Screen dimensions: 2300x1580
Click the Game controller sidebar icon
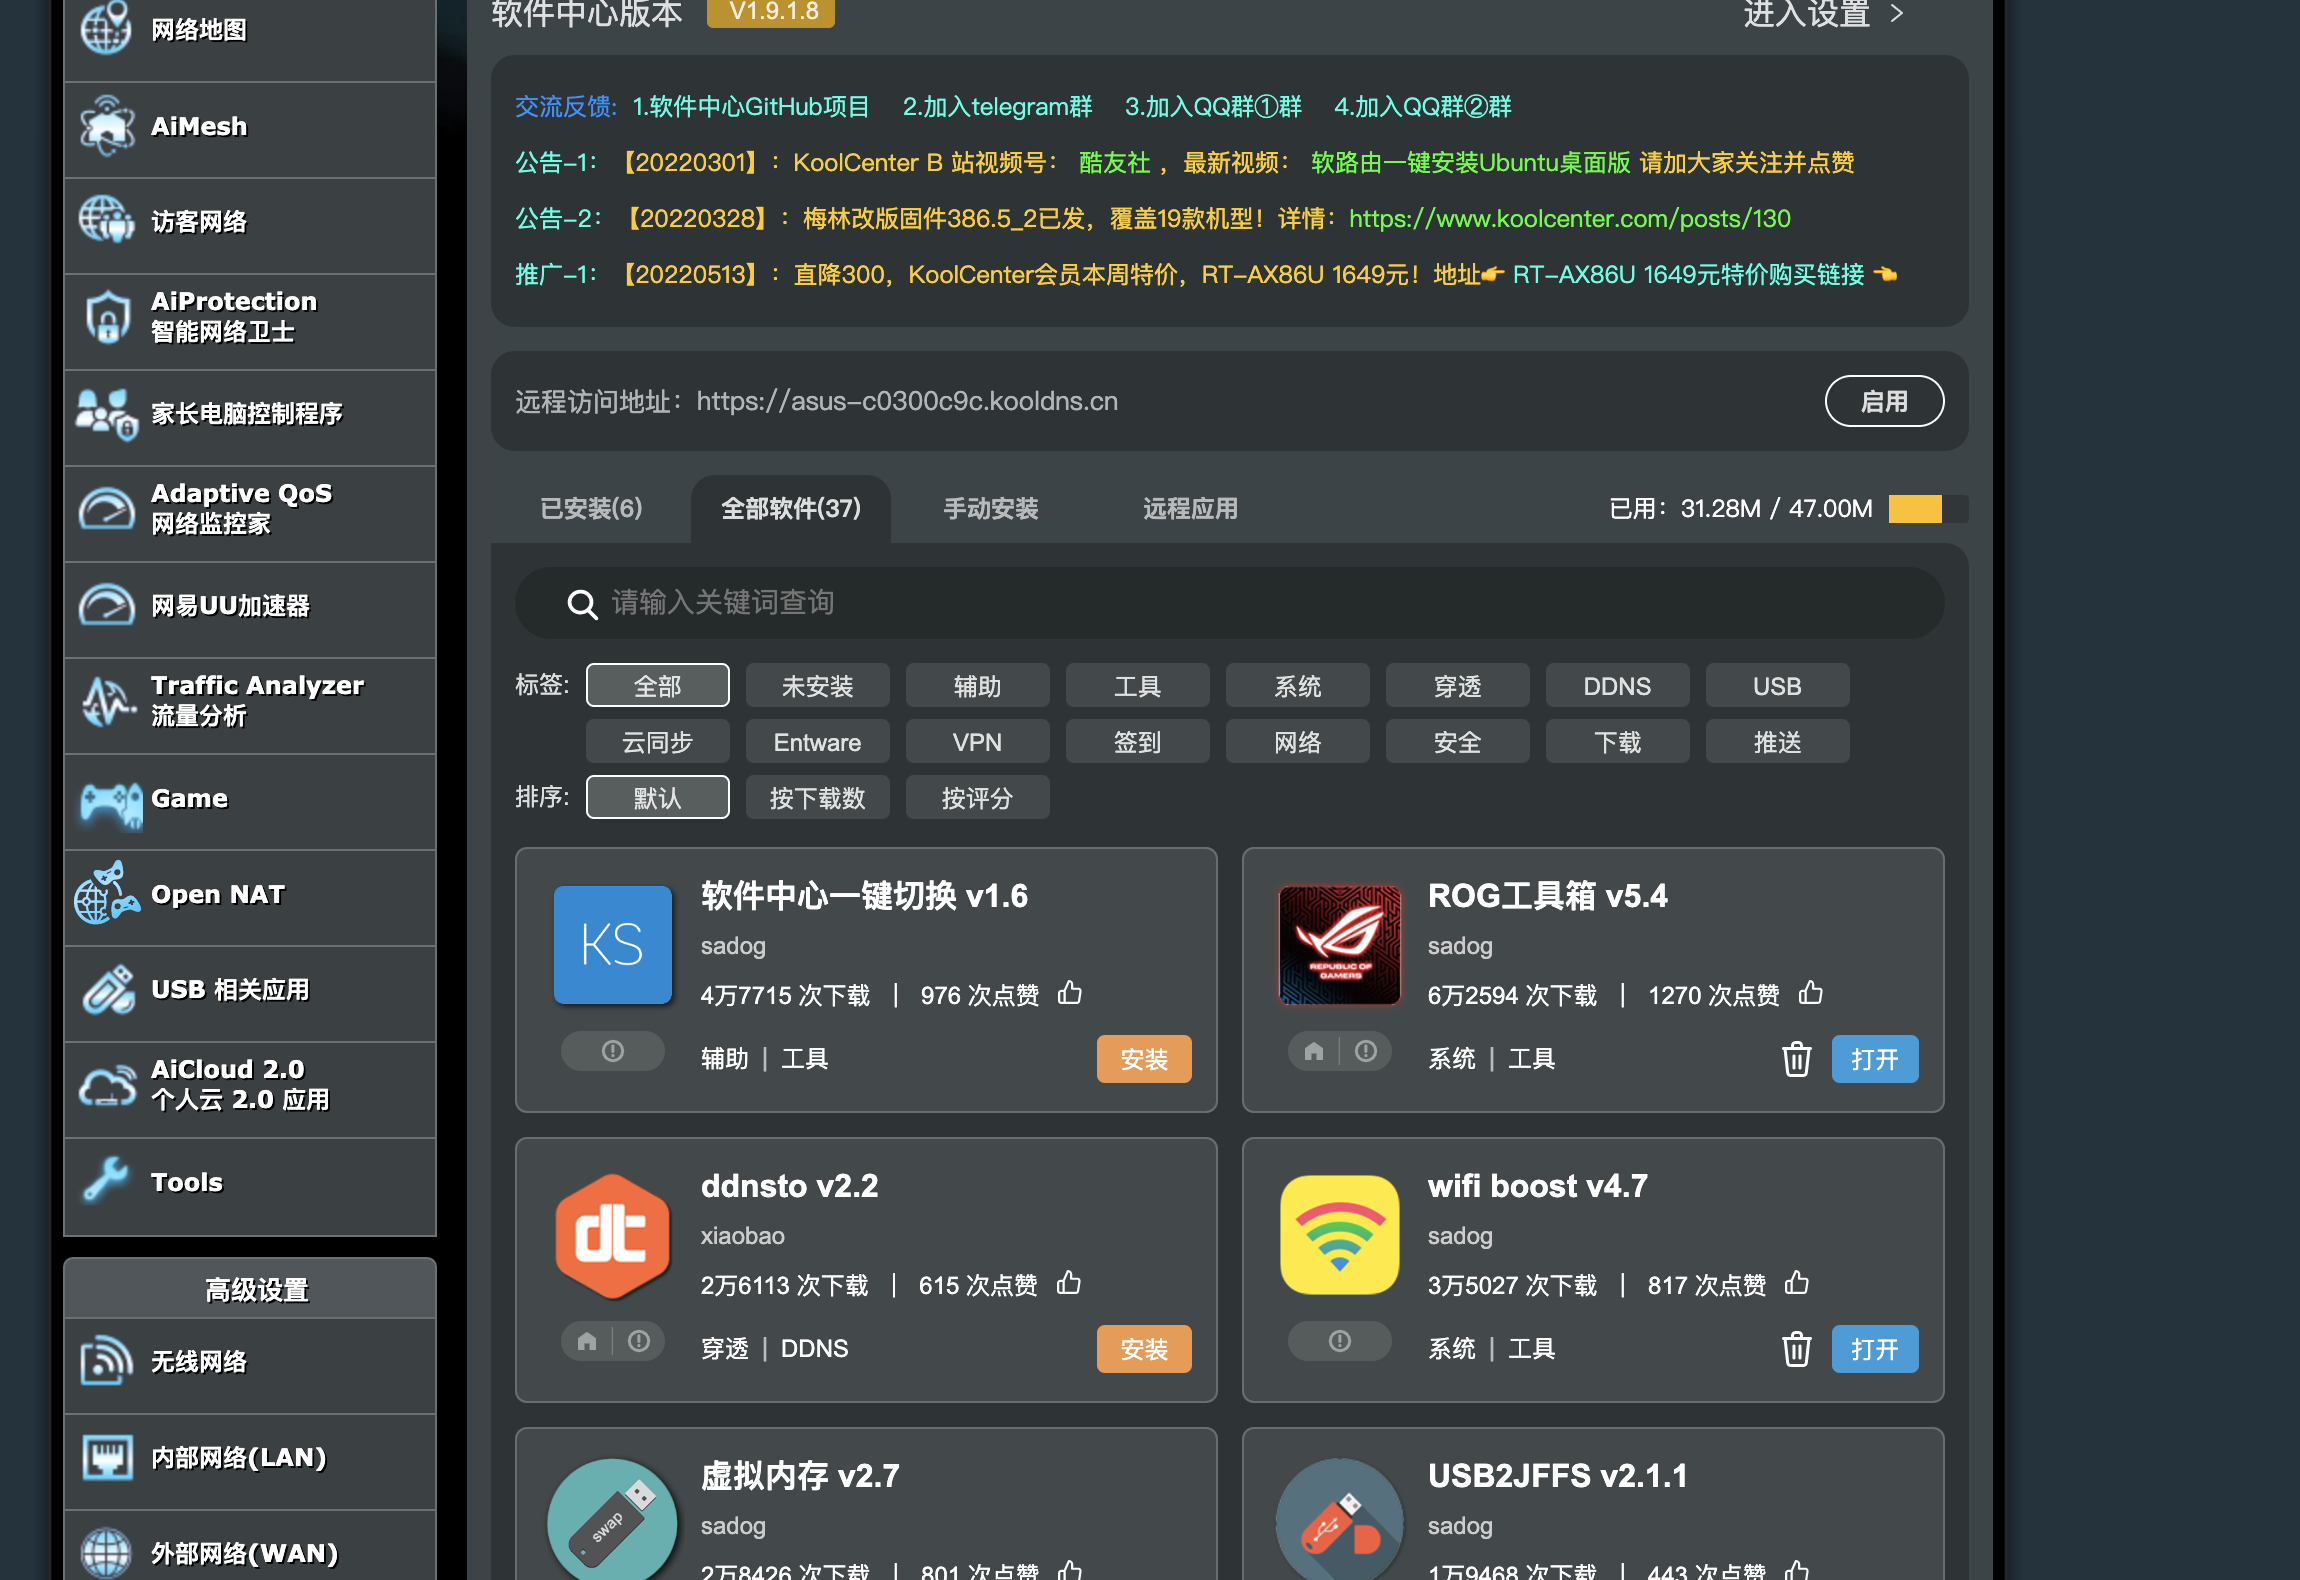108,800
